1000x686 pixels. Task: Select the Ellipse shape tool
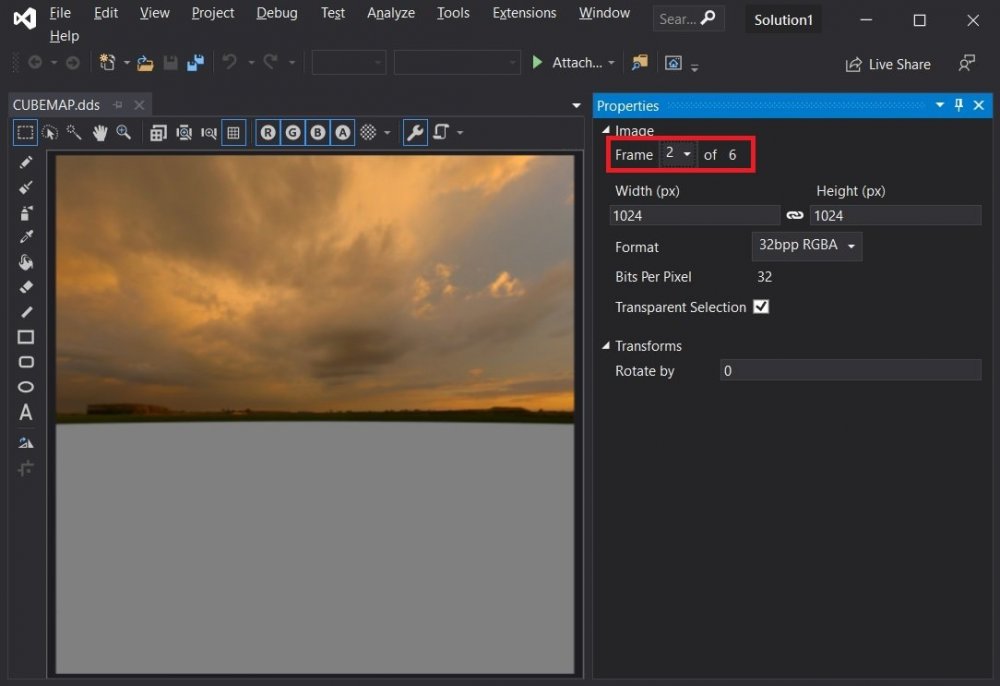coord(26,387)
